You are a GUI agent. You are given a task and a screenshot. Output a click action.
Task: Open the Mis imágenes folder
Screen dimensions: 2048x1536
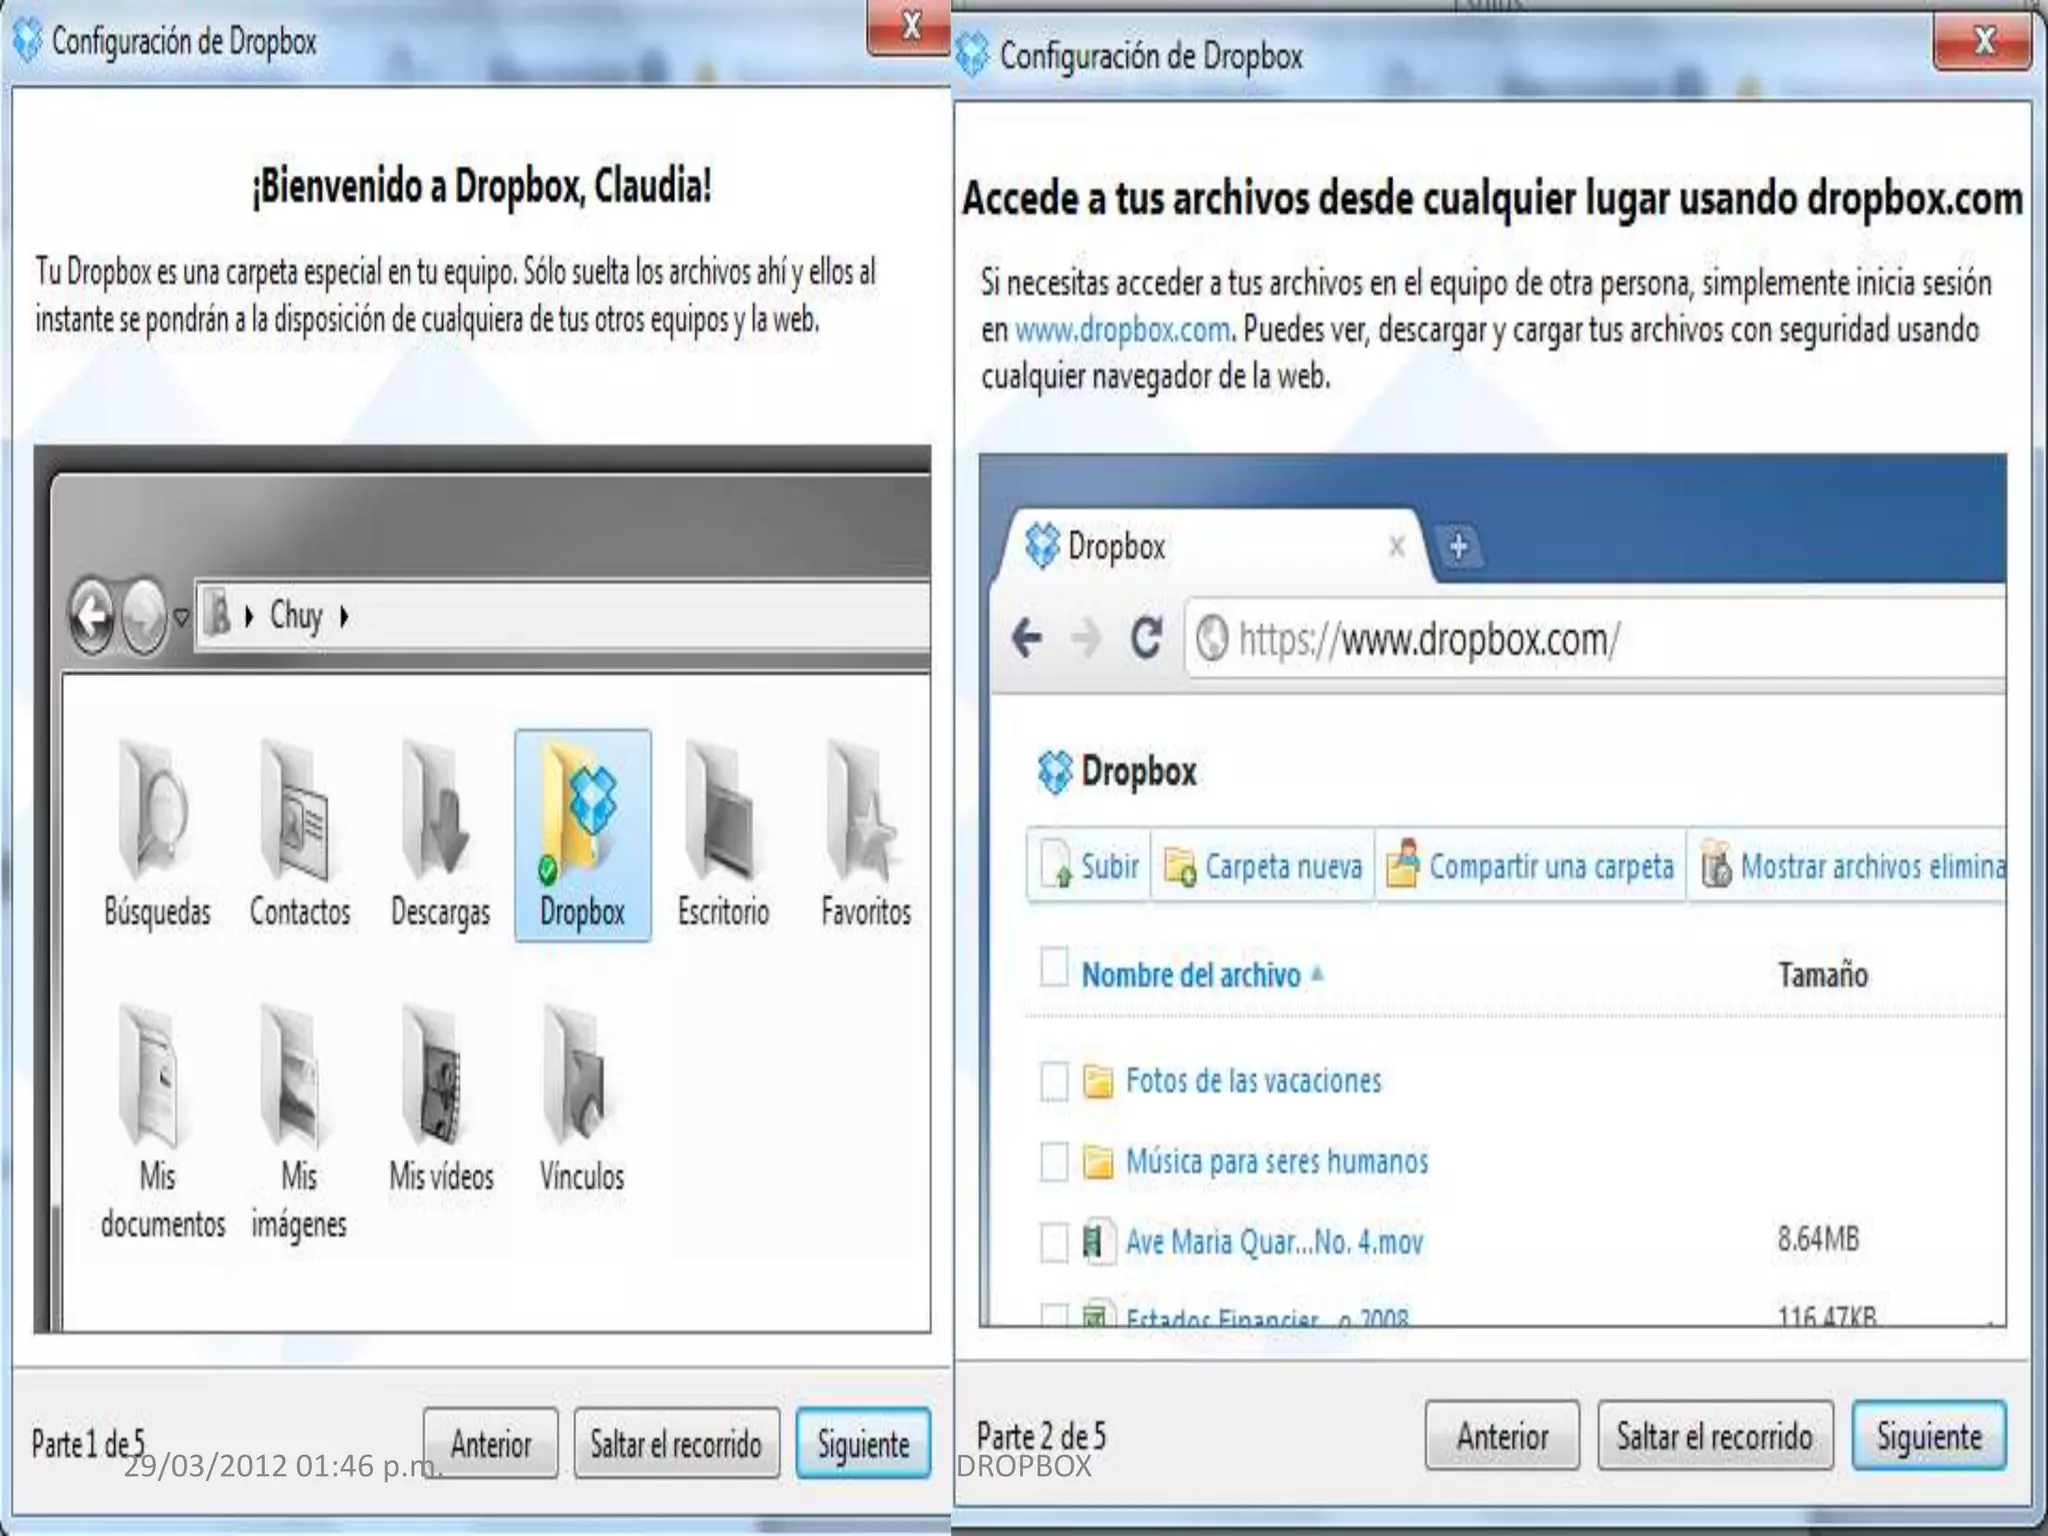(299, 1122)
